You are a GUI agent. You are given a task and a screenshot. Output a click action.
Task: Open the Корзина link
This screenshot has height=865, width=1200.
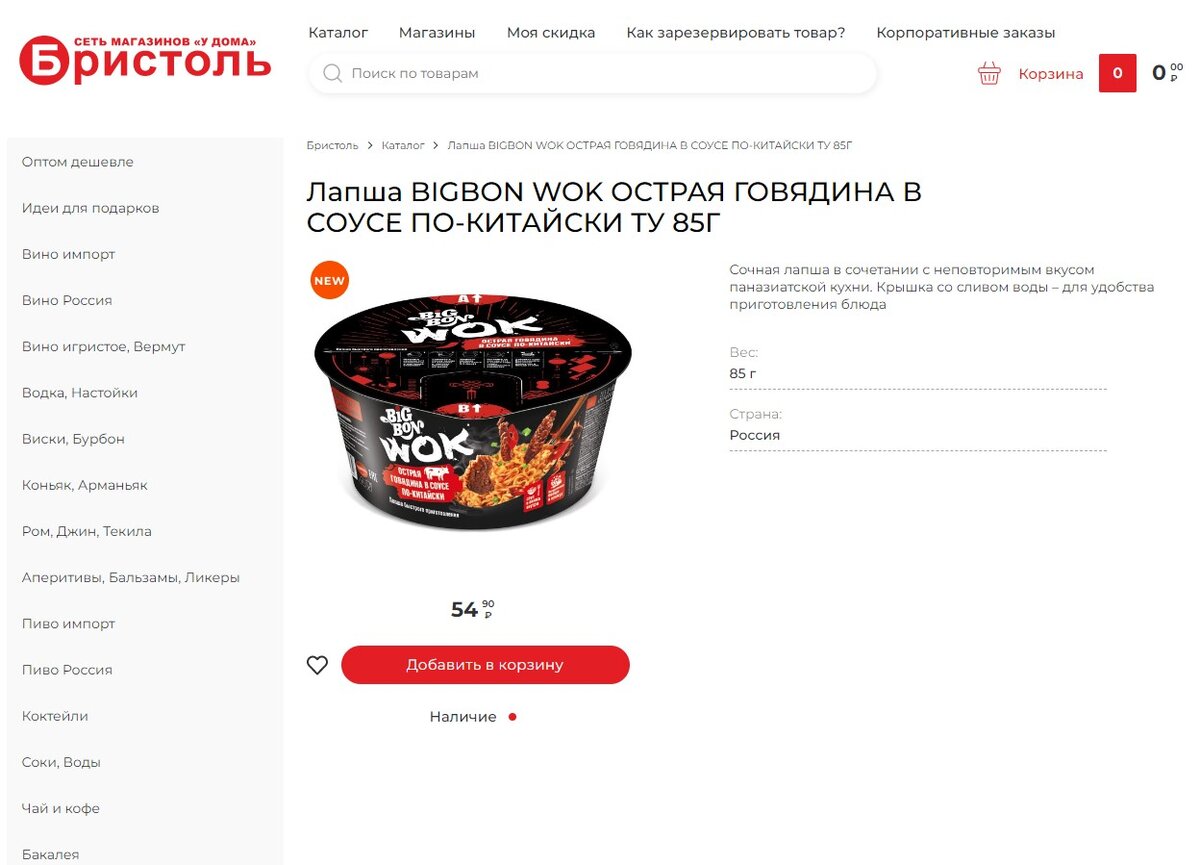(1051, 74)
